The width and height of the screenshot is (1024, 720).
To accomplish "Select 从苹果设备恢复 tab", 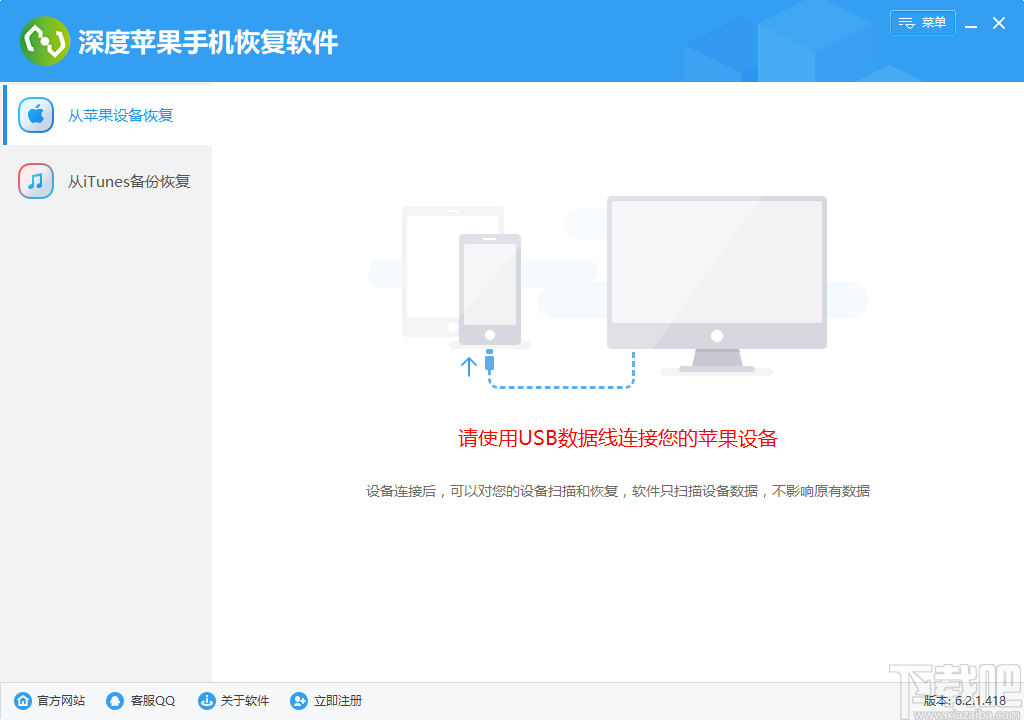I will [x=108, y=115].
